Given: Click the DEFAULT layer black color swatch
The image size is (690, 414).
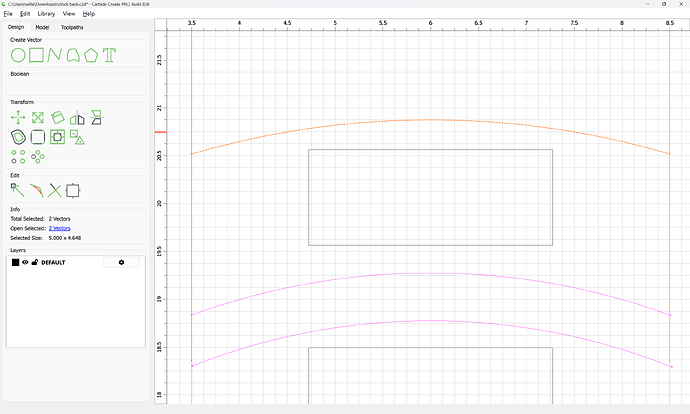Looking at the screenshot, I should coord(15,262).
